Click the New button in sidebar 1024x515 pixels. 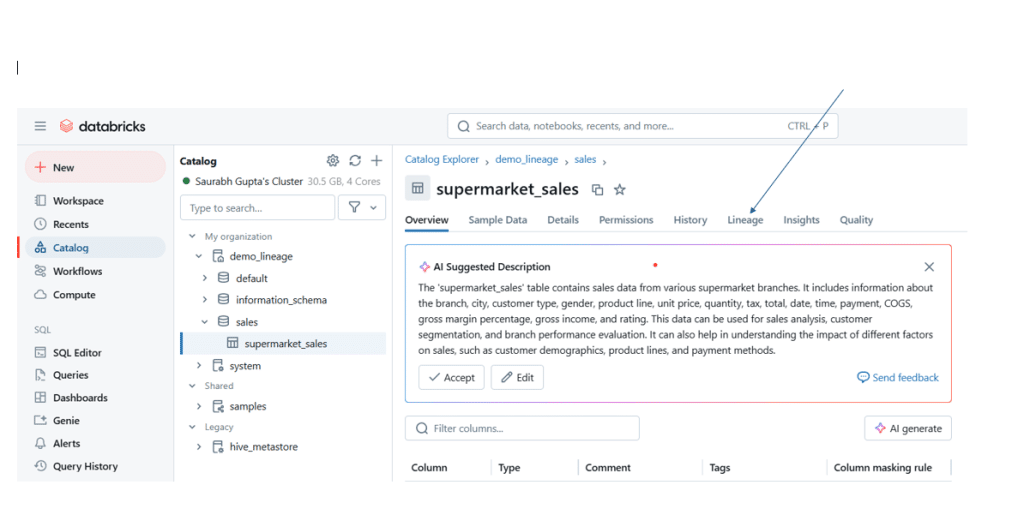click(94, 168)
